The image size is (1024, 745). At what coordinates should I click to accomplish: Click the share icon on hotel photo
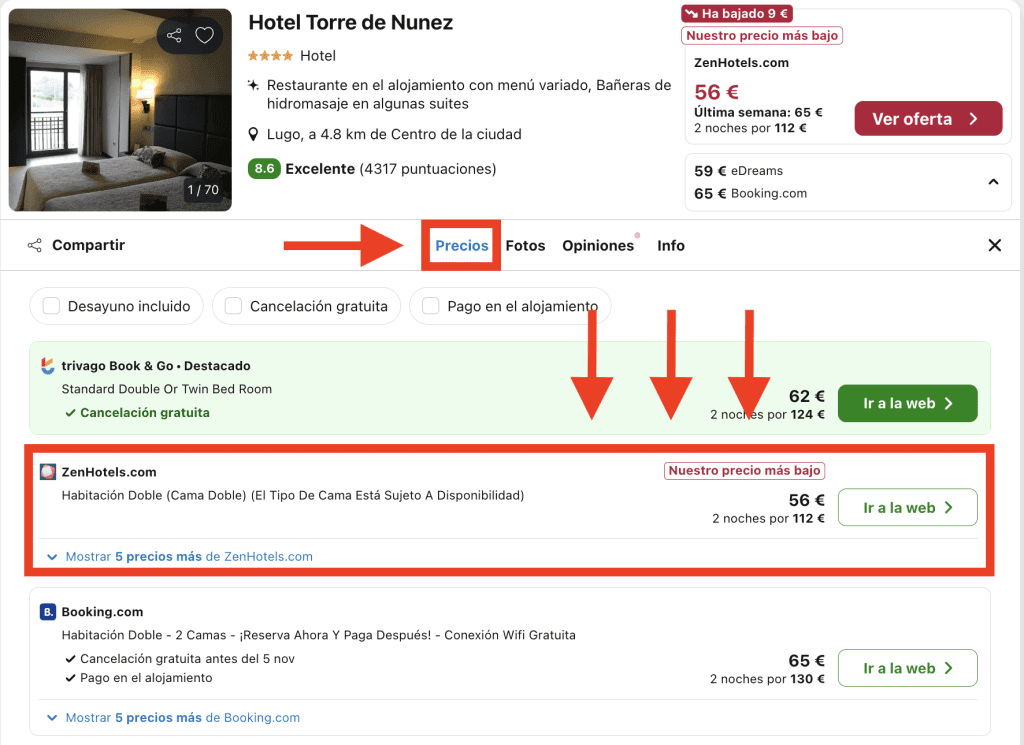pyautogui.click(x=175, y=36)
